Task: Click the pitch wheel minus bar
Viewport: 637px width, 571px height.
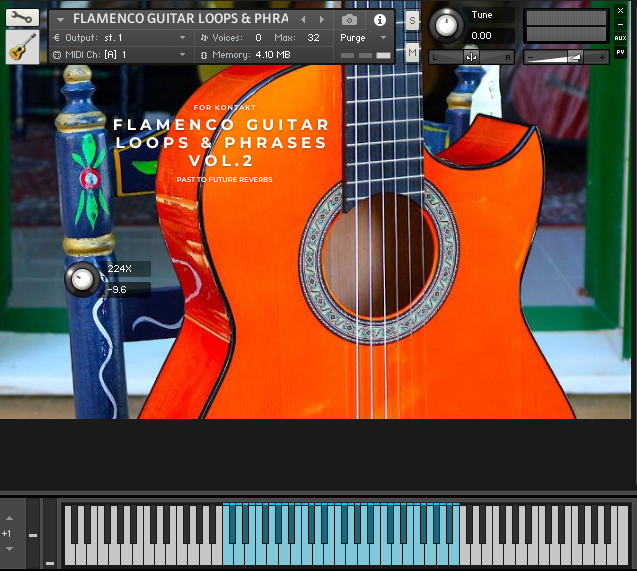Action: pos(33,536)
